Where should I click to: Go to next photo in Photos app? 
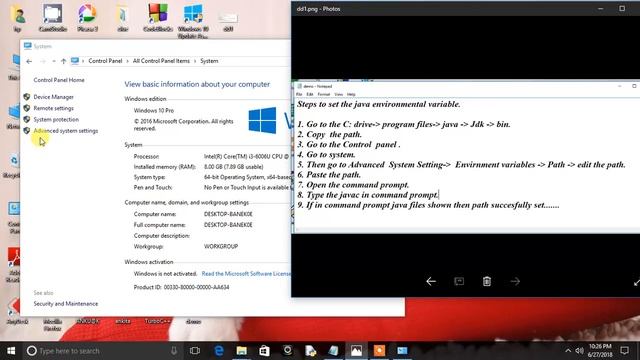point(515,281)
